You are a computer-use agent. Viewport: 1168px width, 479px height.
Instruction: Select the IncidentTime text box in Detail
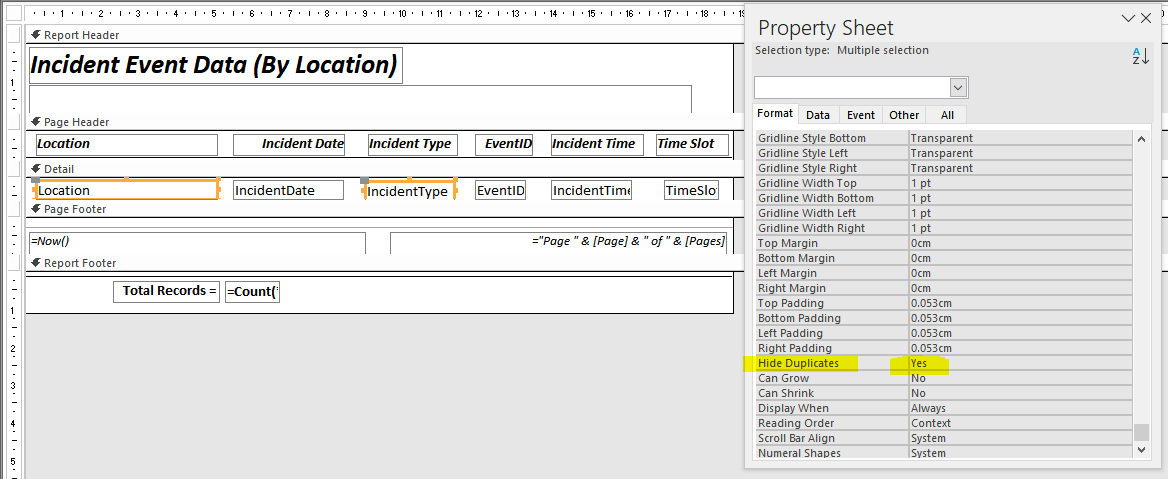[x=591, y=191]
